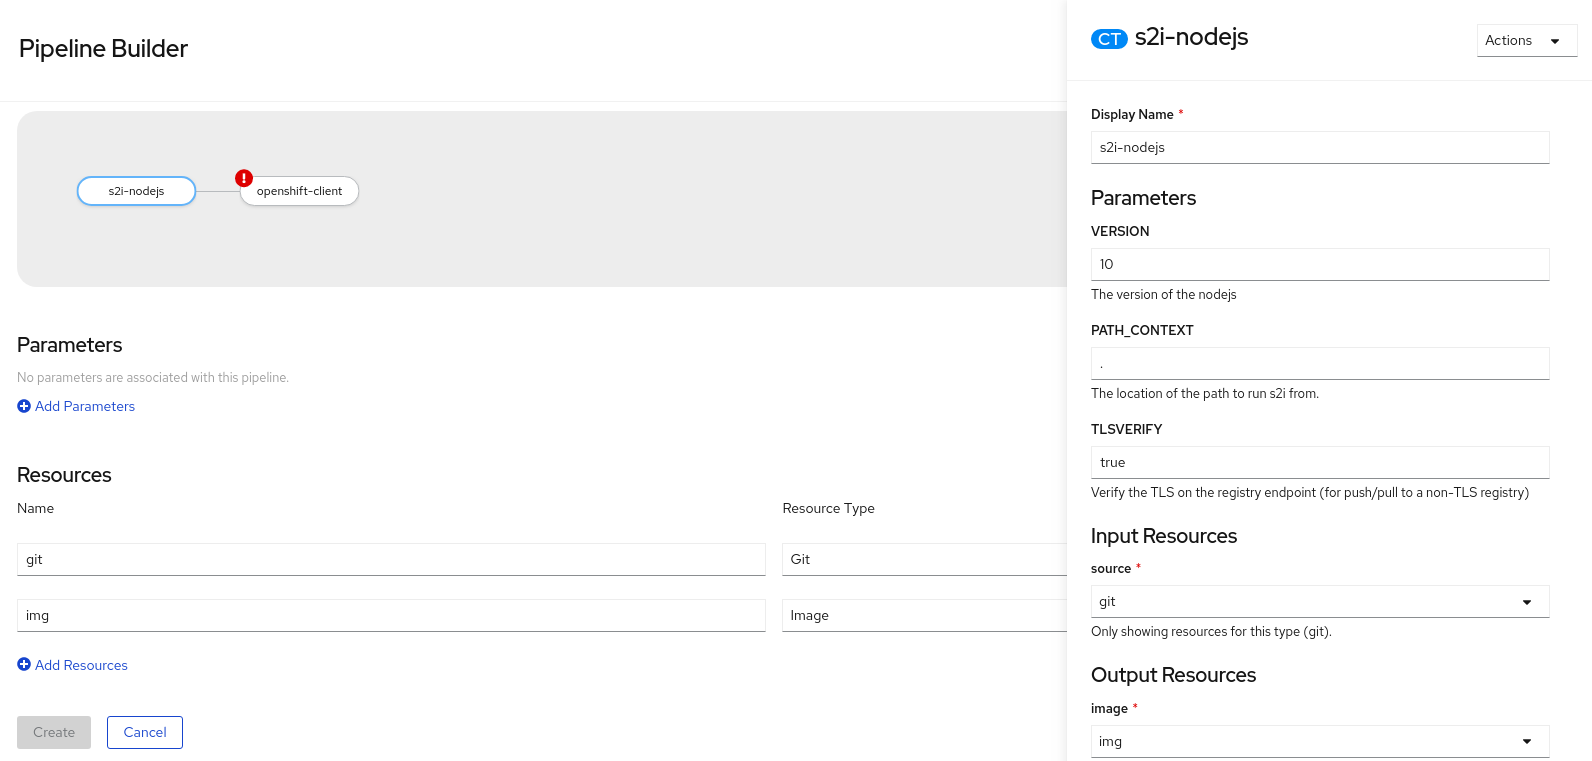This screenshot has width=1592, height=761.
Task: Expand the image output resource dropdown
Action: [1319, 742]
